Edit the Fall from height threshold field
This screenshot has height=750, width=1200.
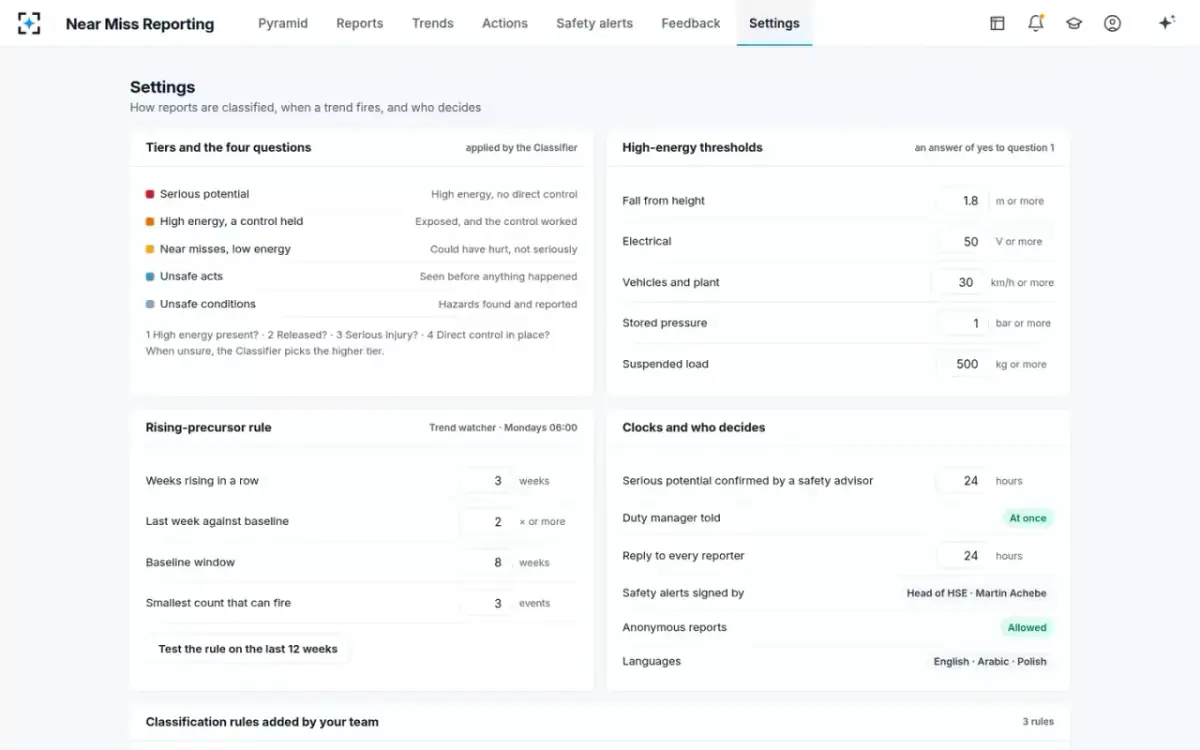click(x=962, y=201)
